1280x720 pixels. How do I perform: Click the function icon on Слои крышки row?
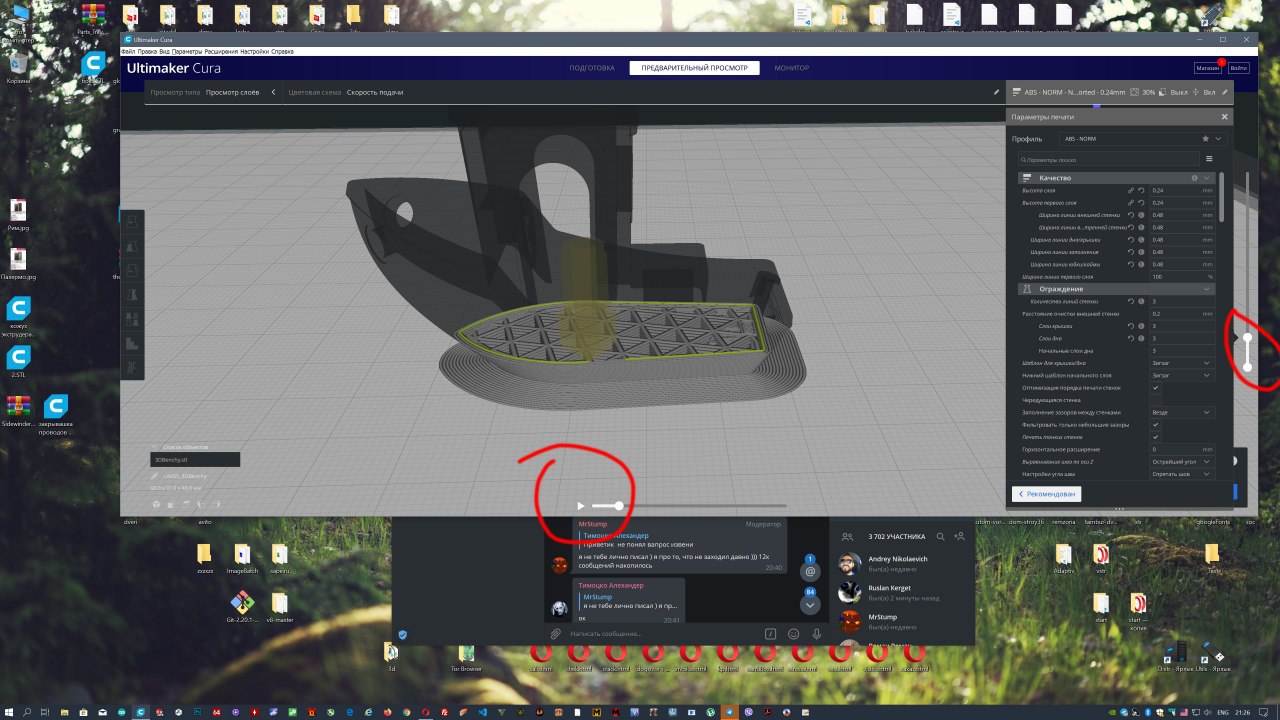click(1141, 326)
